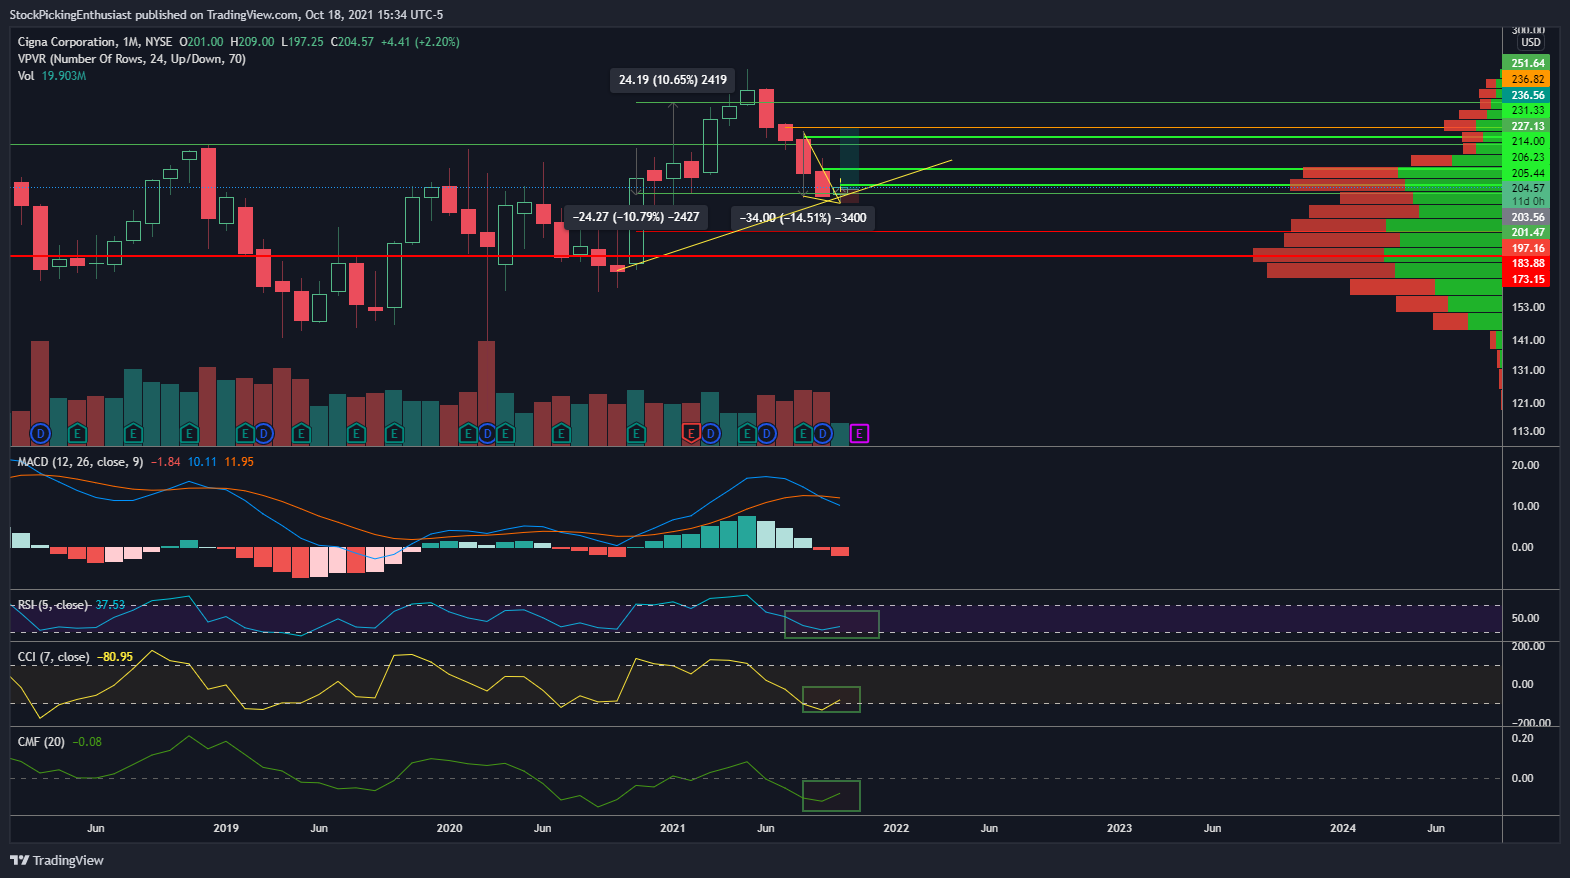Click the 2021 time axis label
1570x878 pixels.
pos(673,828)
